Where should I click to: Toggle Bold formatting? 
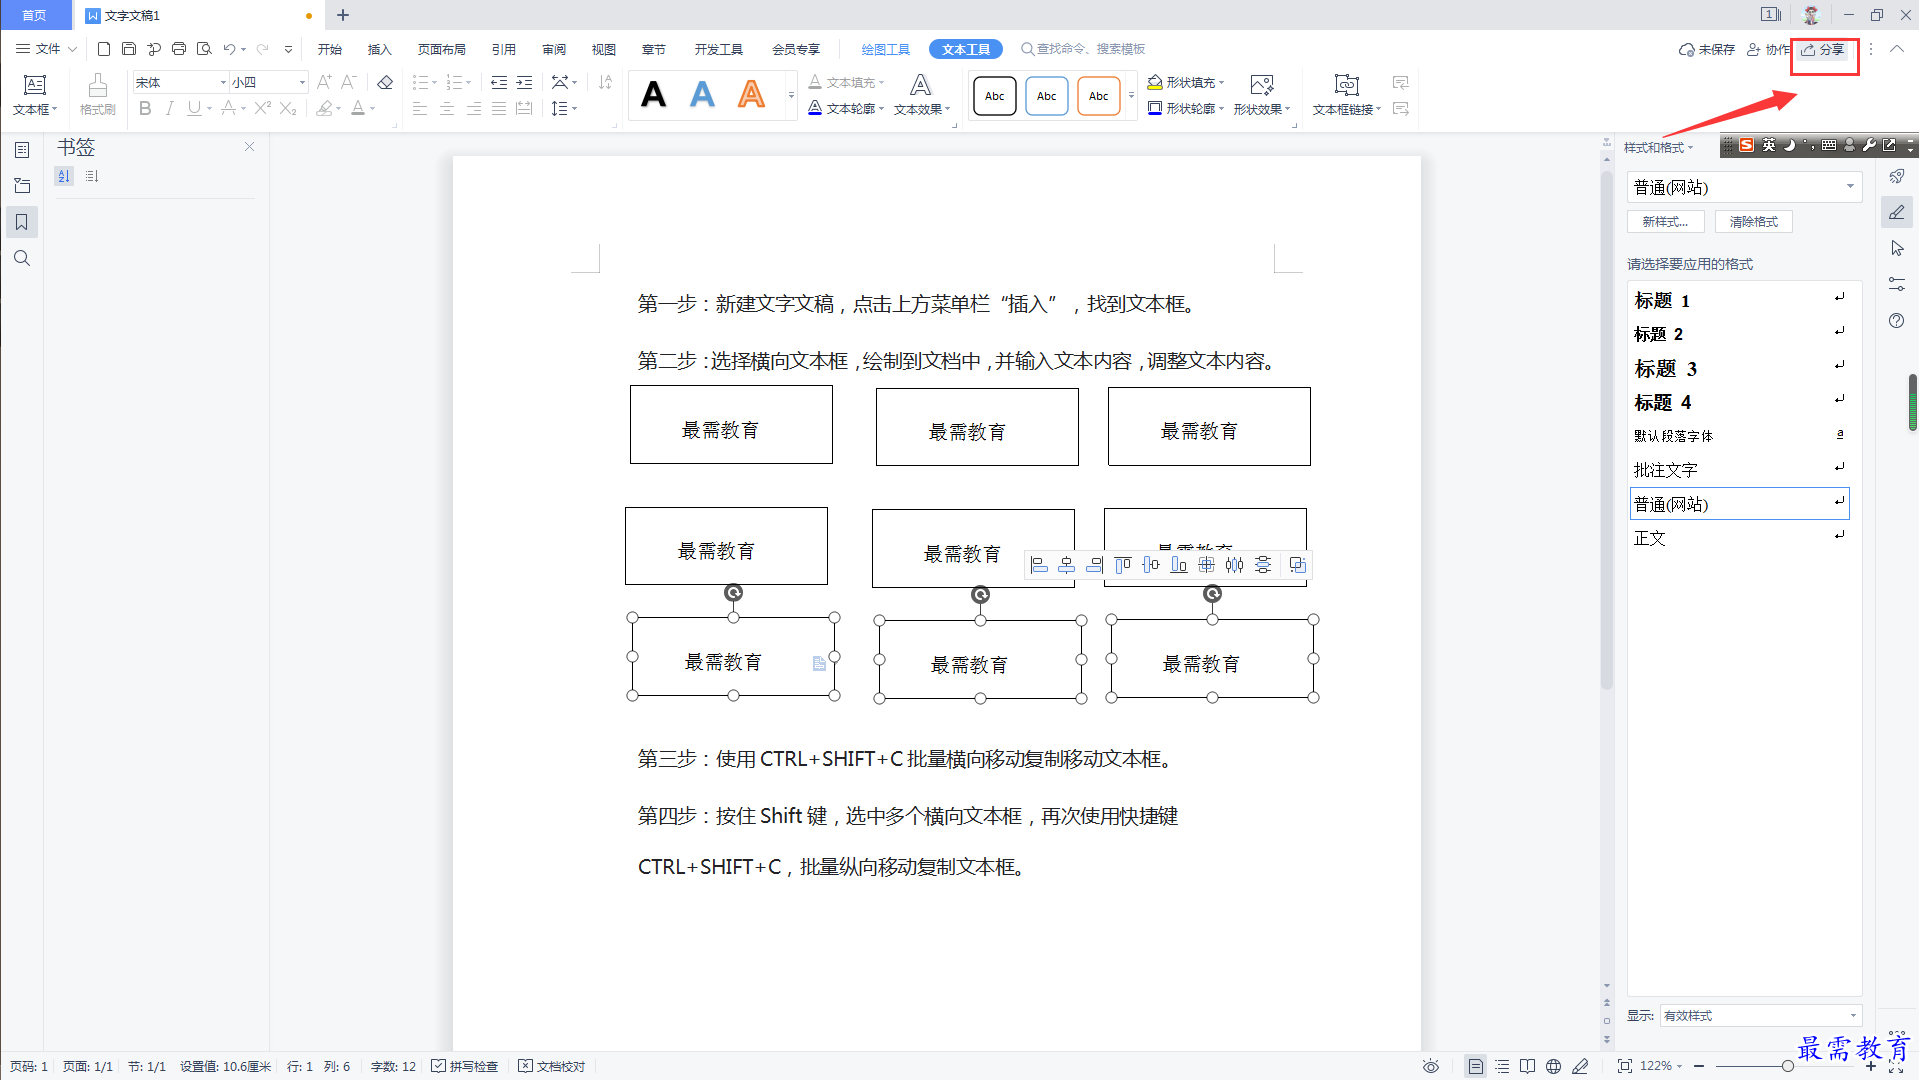tap(145, 108)
